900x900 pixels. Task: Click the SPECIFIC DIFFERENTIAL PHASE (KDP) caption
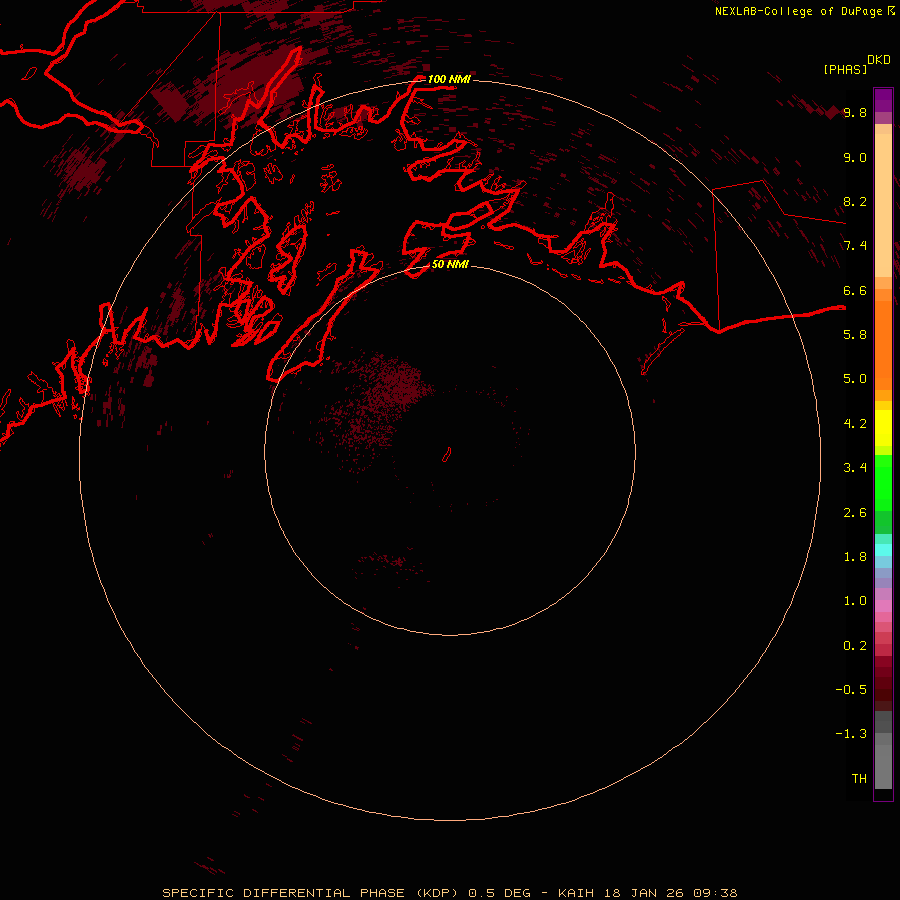point(312,893)
